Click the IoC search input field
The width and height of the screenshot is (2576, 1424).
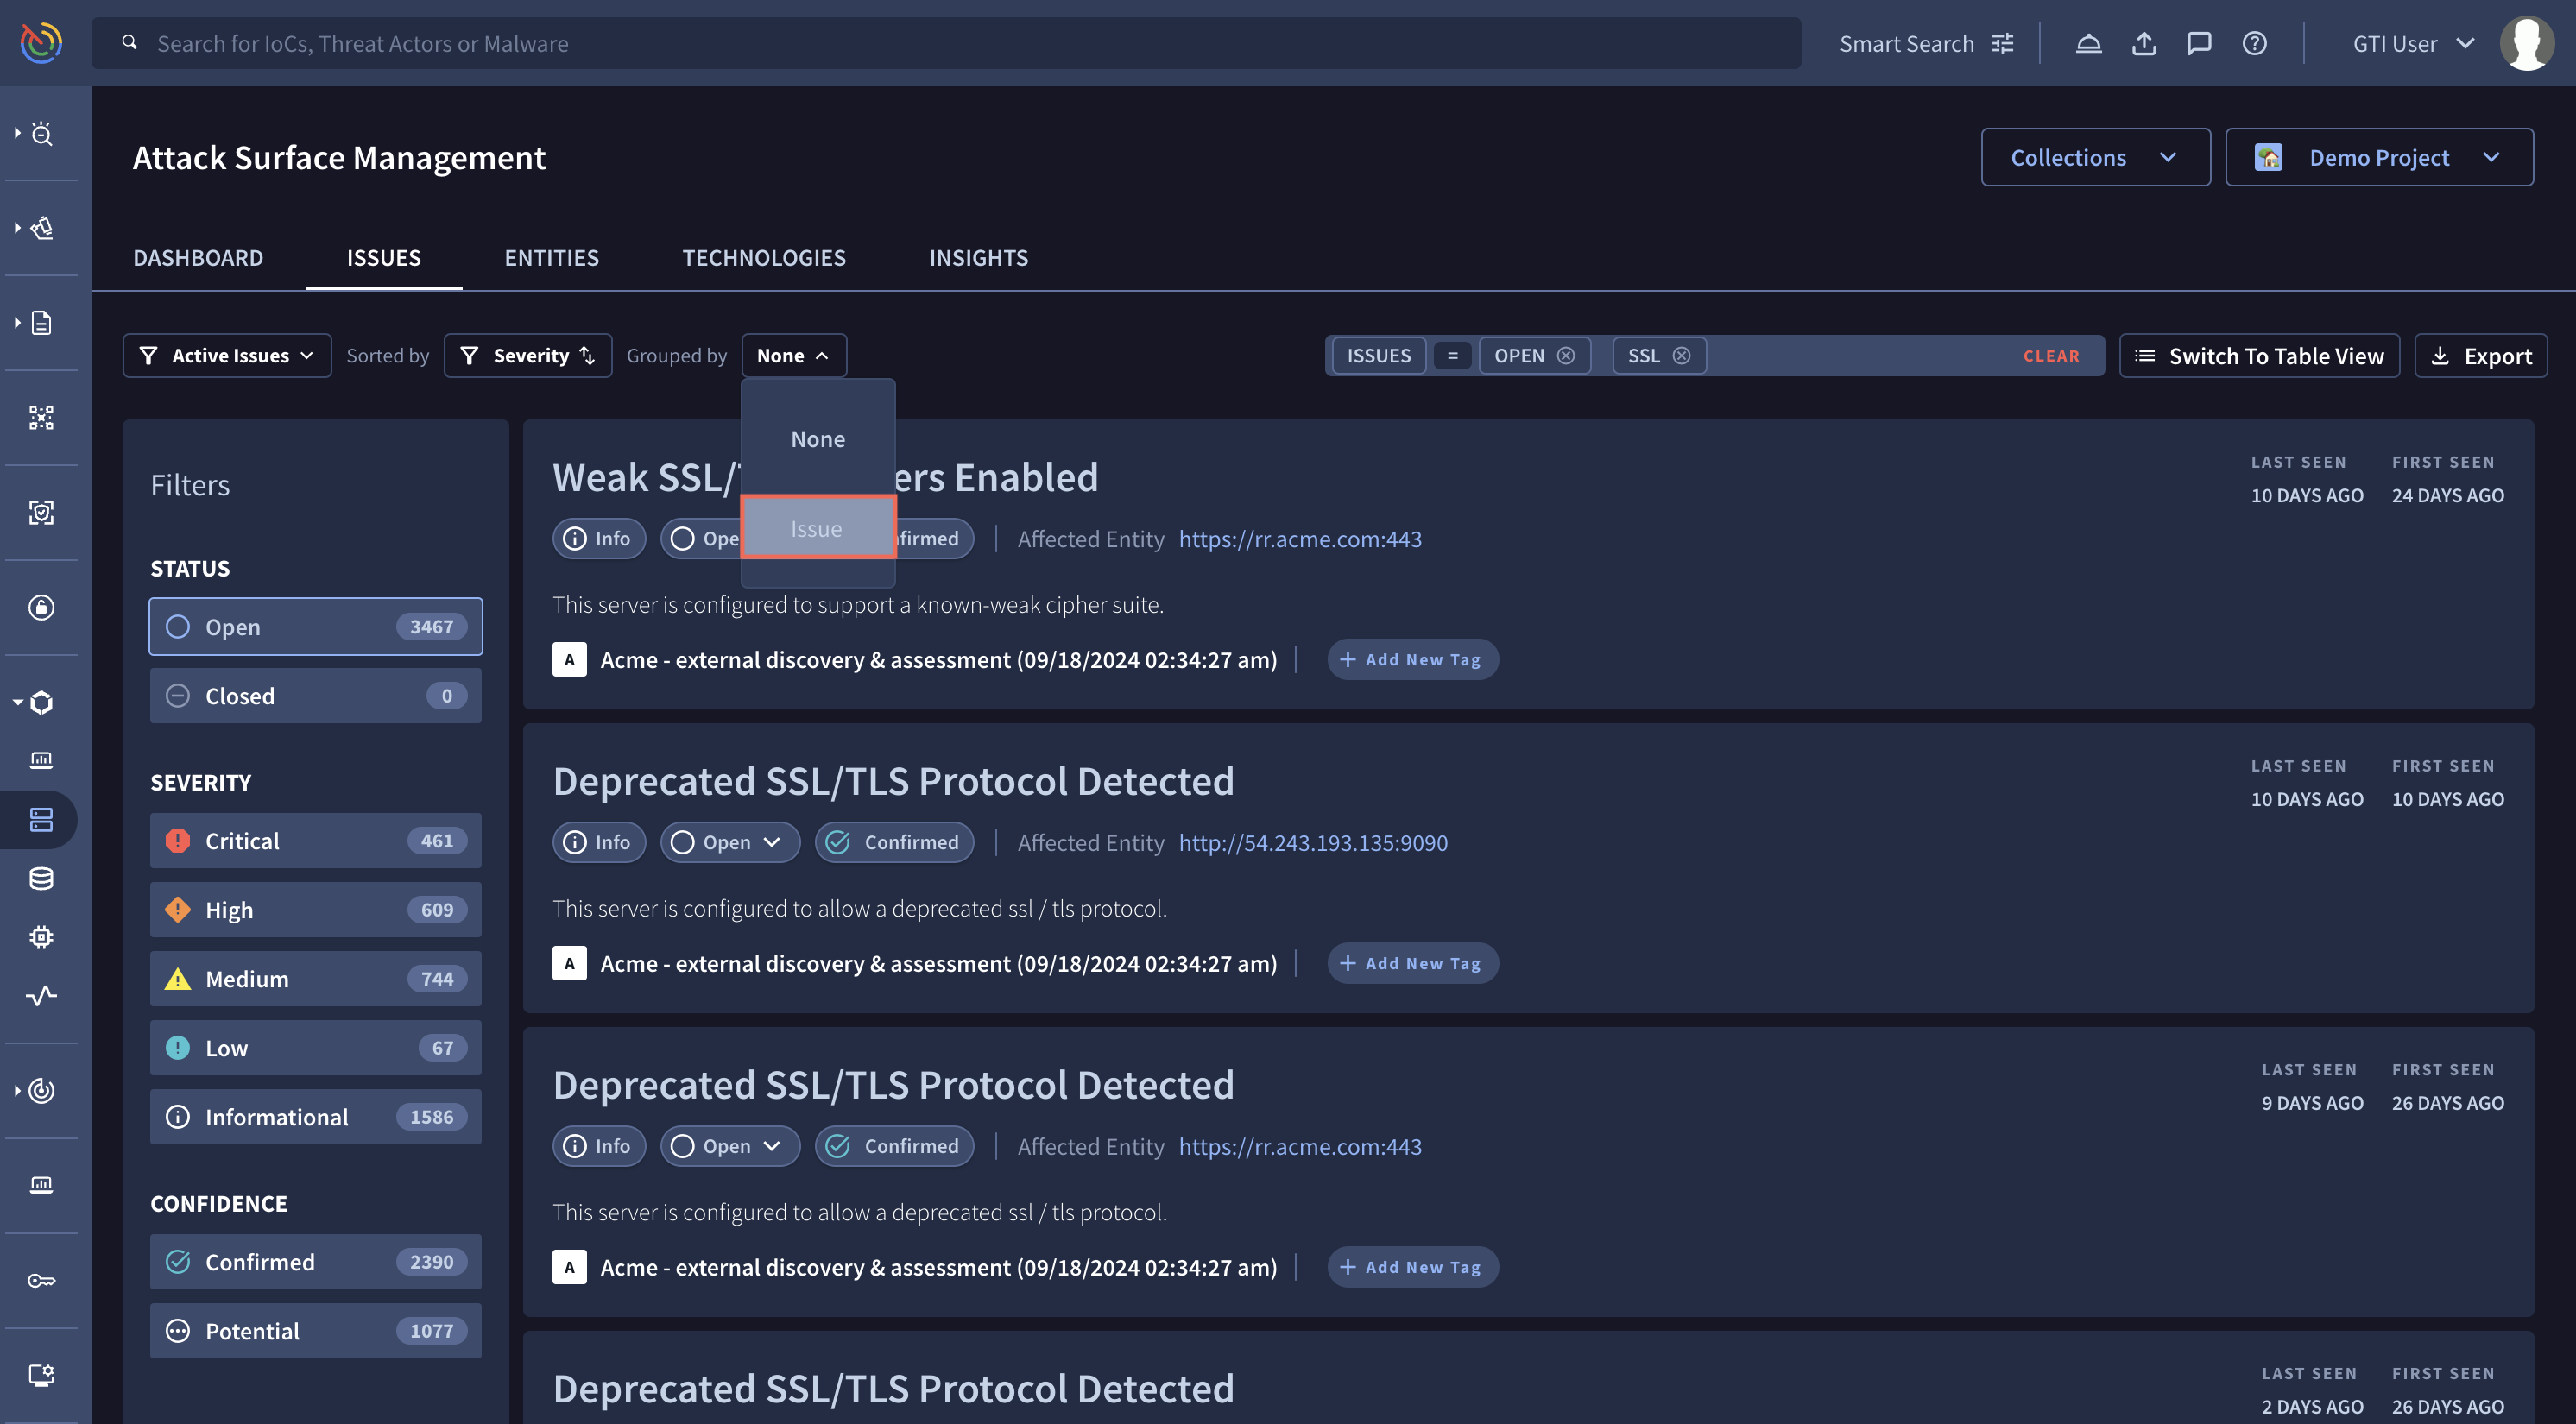945,44
